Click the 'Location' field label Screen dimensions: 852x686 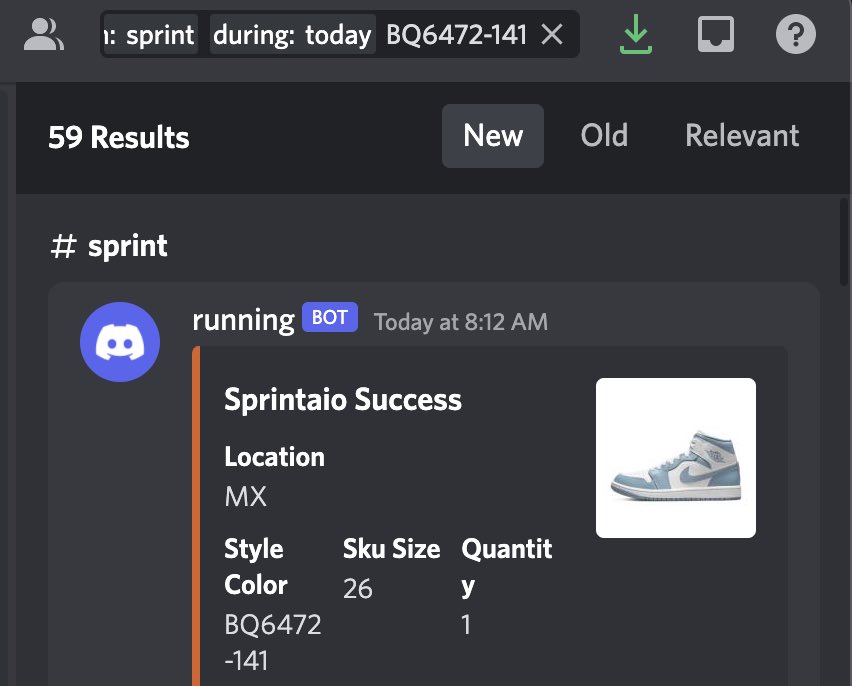tap(275, 457)
